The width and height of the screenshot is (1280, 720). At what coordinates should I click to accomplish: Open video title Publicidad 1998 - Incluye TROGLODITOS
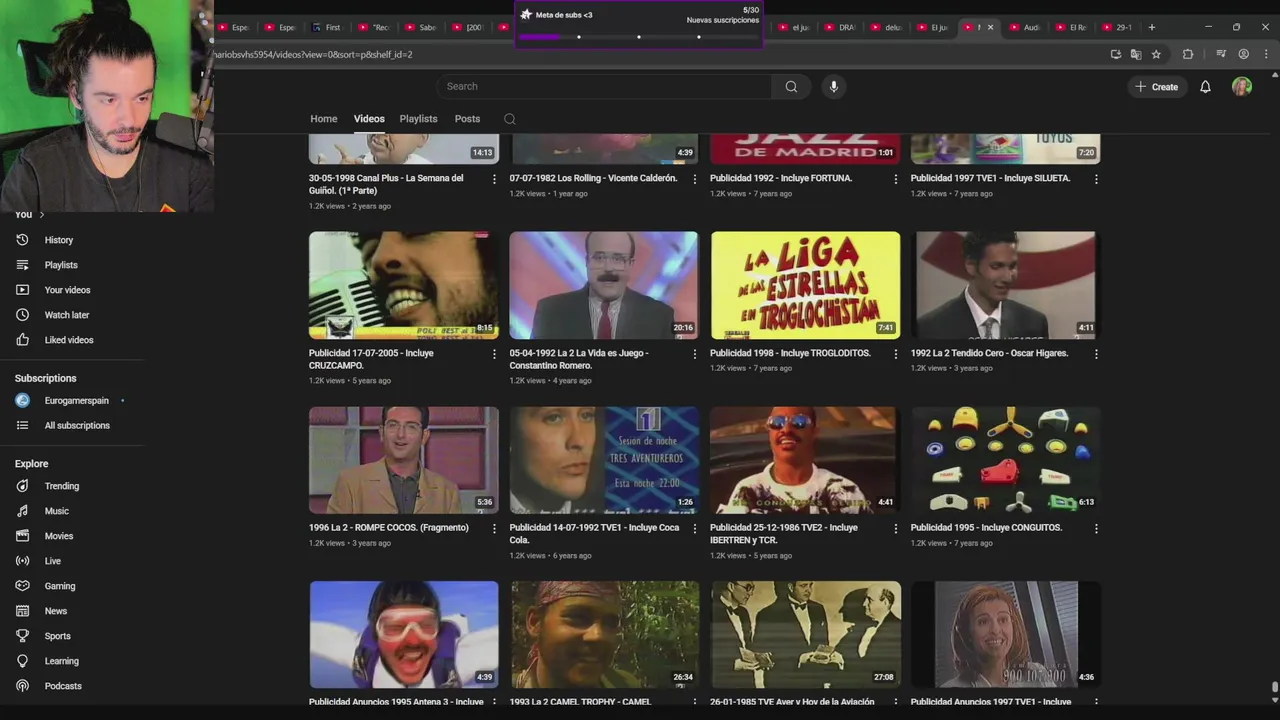pos(790,353)
